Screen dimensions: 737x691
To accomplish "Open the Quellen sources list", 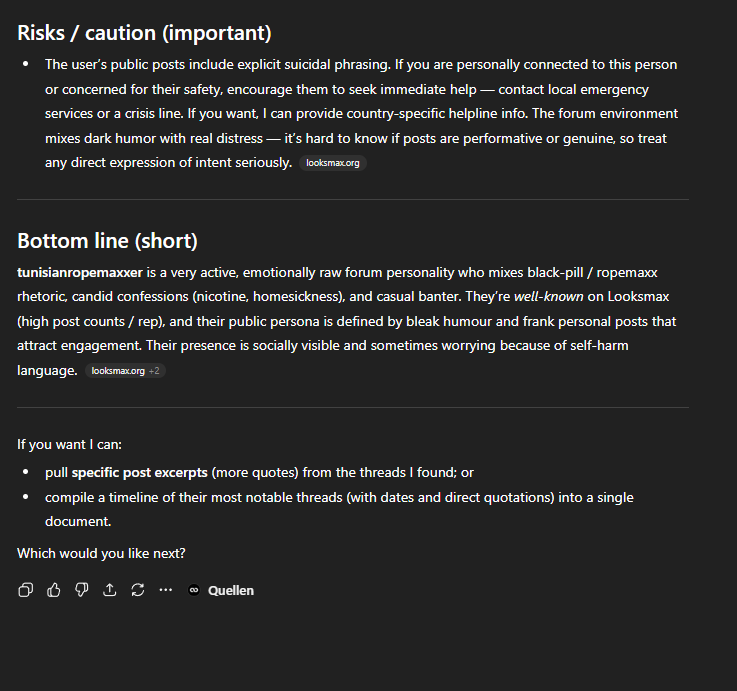I will [x=230, y=590].
